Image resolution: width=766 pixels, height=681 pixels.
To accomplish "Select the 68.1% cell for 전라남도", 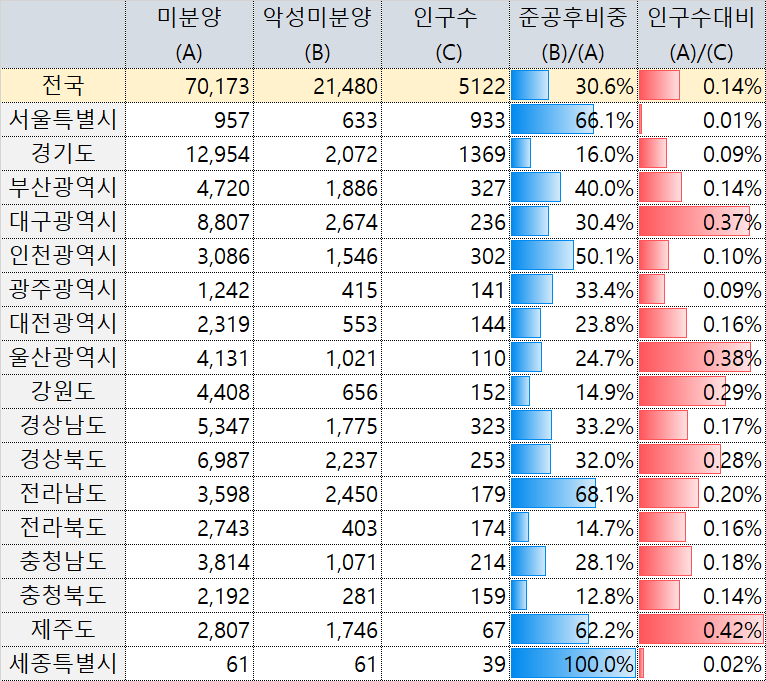I will [574, 493].
